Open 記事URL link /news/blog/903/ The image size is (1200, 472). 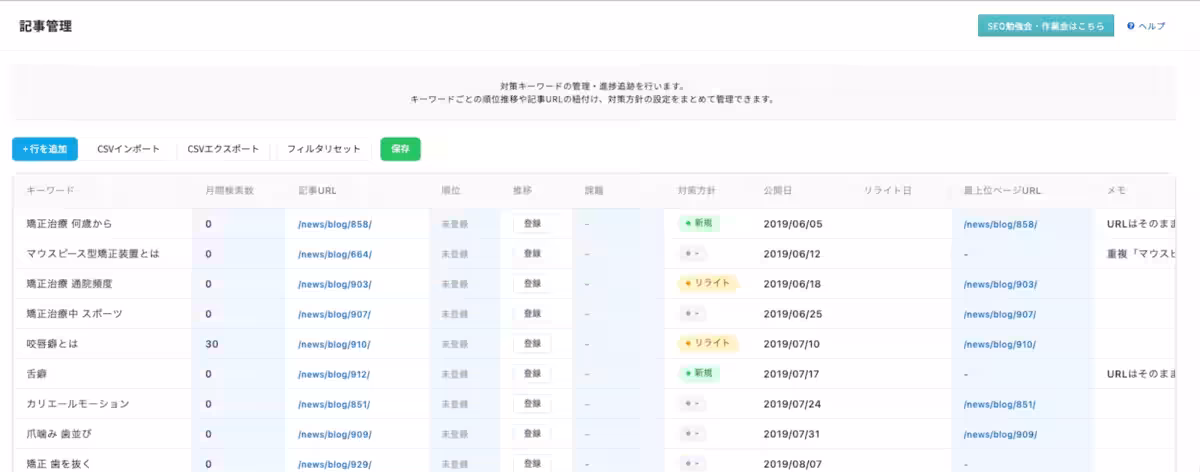(x=335, y=284)
